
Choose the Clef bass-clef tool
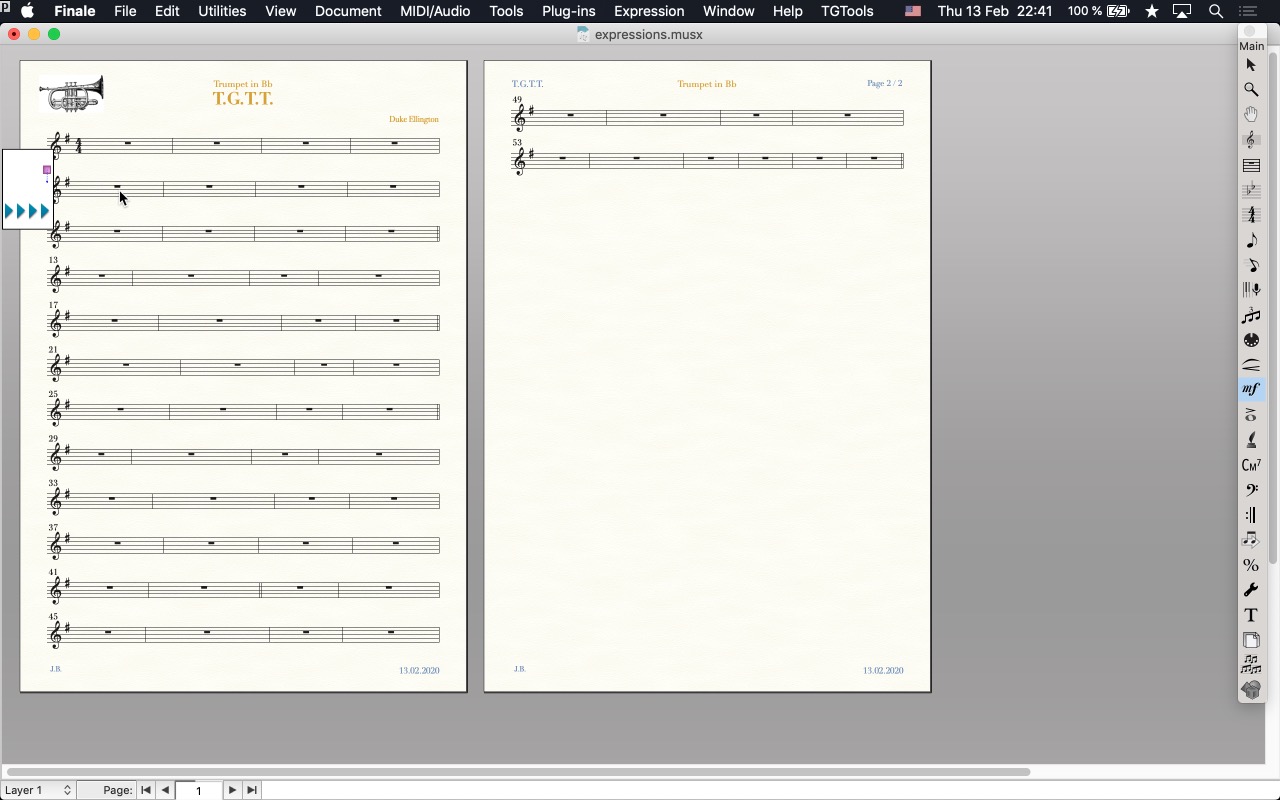click(x=1251, y=490)
